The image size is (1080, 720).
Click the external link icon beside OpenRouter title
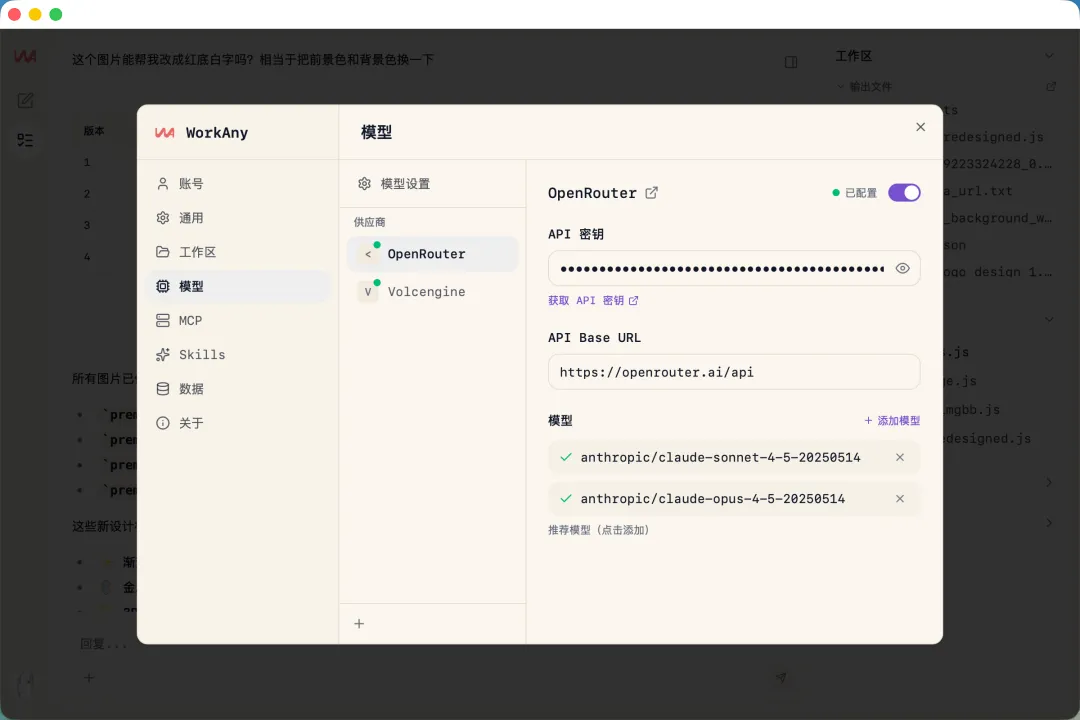click(652, 193)
